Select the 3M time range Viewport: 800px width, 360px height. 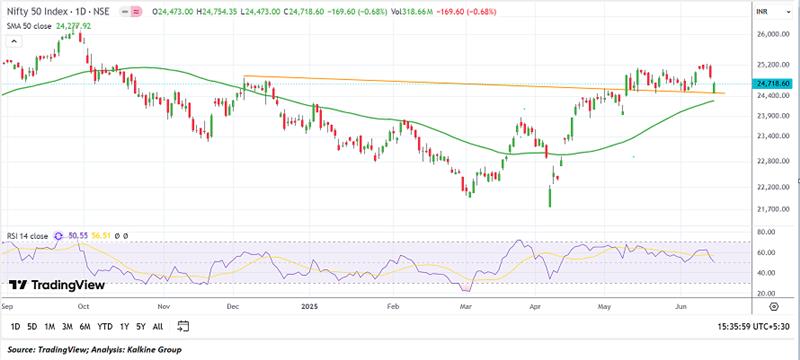point(67,326)
